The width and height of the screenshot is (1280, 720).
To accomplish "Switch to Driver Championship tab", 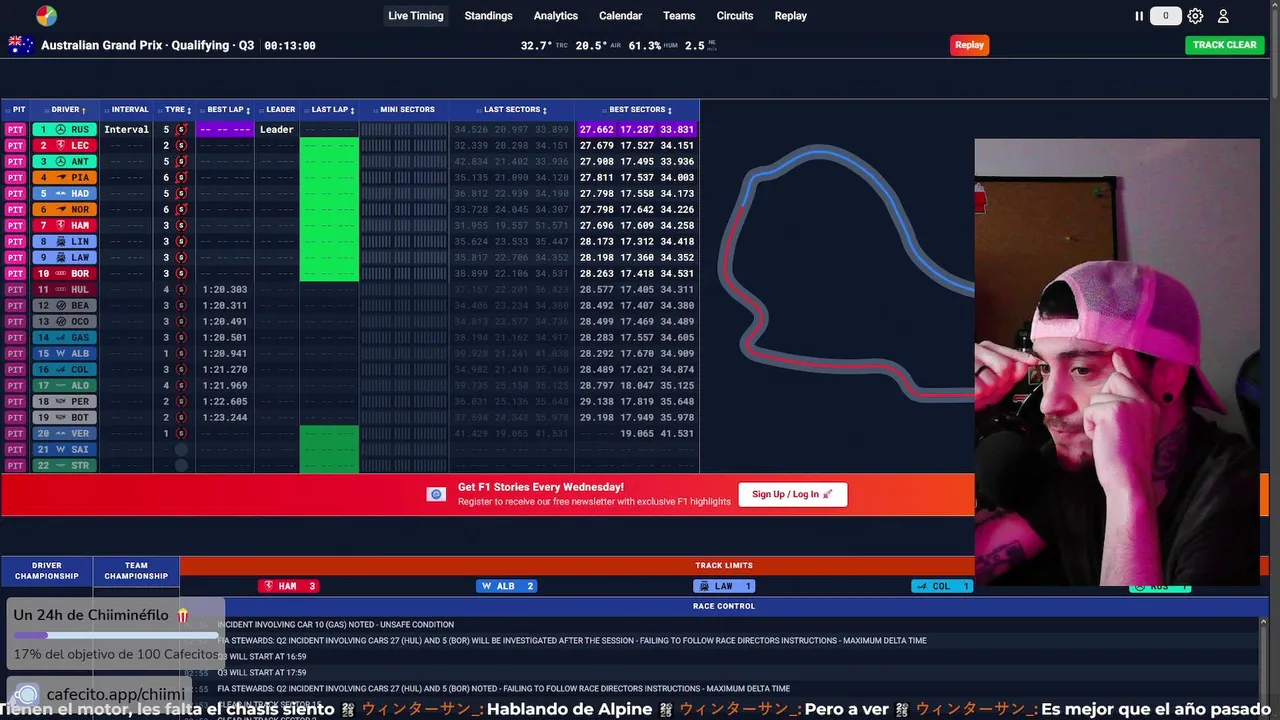I will (x=47, y=571).
